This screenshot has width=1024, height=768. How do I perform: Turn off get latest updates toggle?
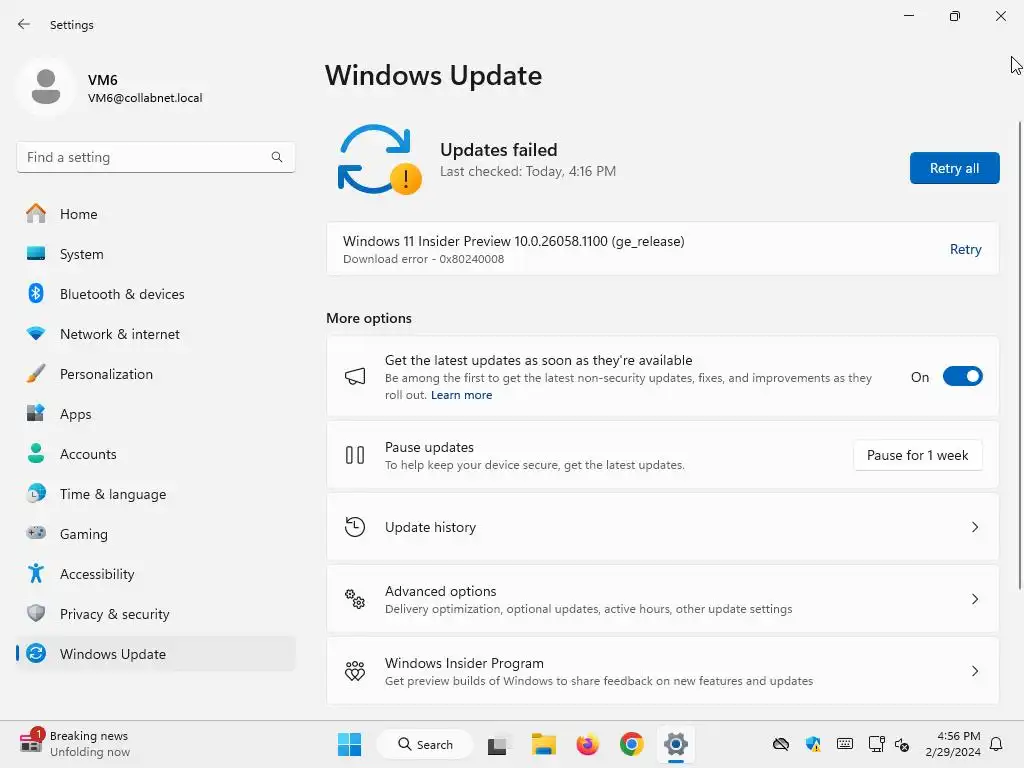[x=963, y=377]
